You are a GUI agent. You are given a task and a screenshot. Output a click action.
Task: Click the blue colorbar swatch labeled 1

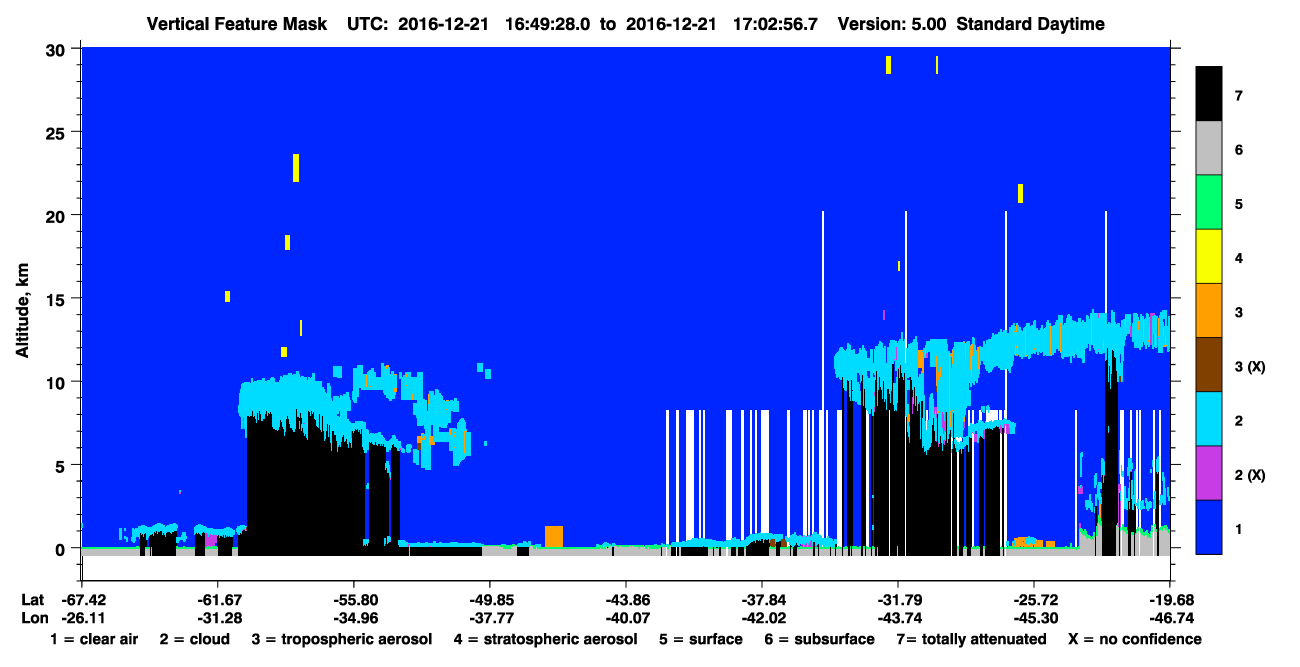click(x=1209, y=527)
